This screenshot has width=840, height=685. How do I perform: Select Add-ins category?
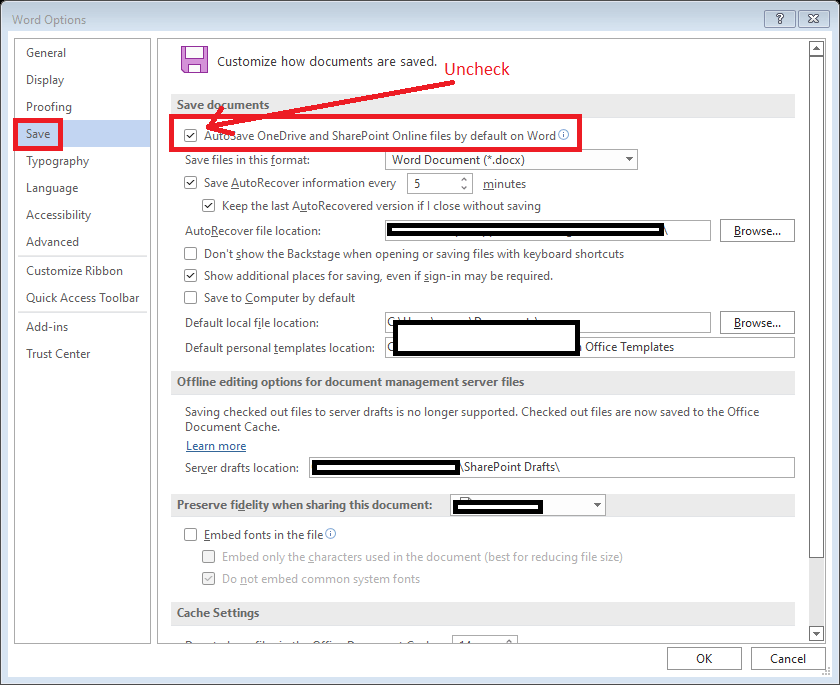[x=47, y=327]
